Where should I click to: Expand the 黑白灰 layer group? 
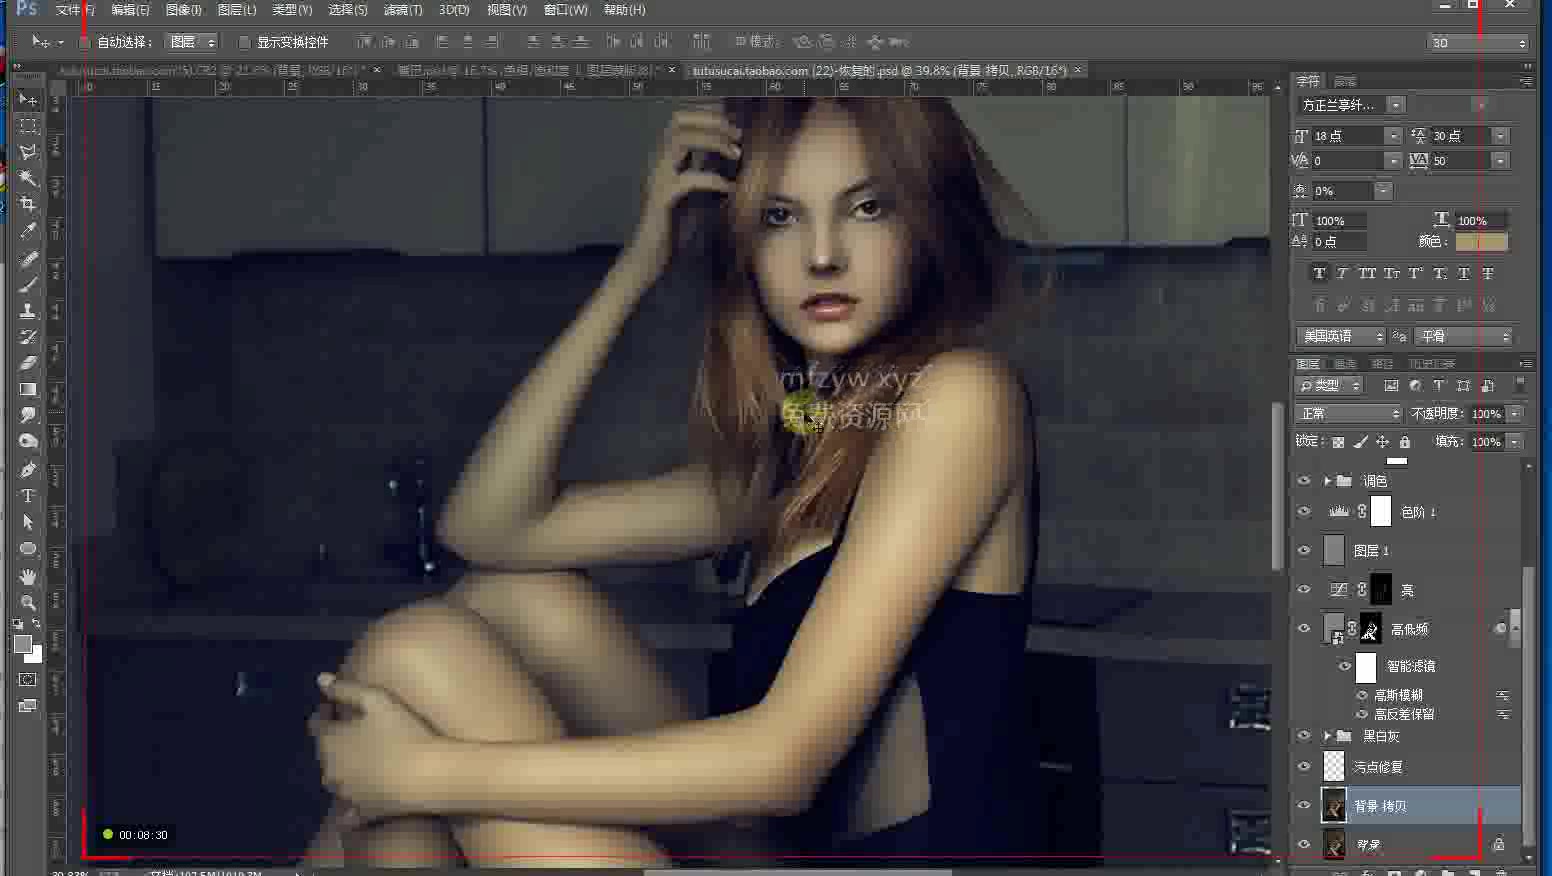point(1327,736)
